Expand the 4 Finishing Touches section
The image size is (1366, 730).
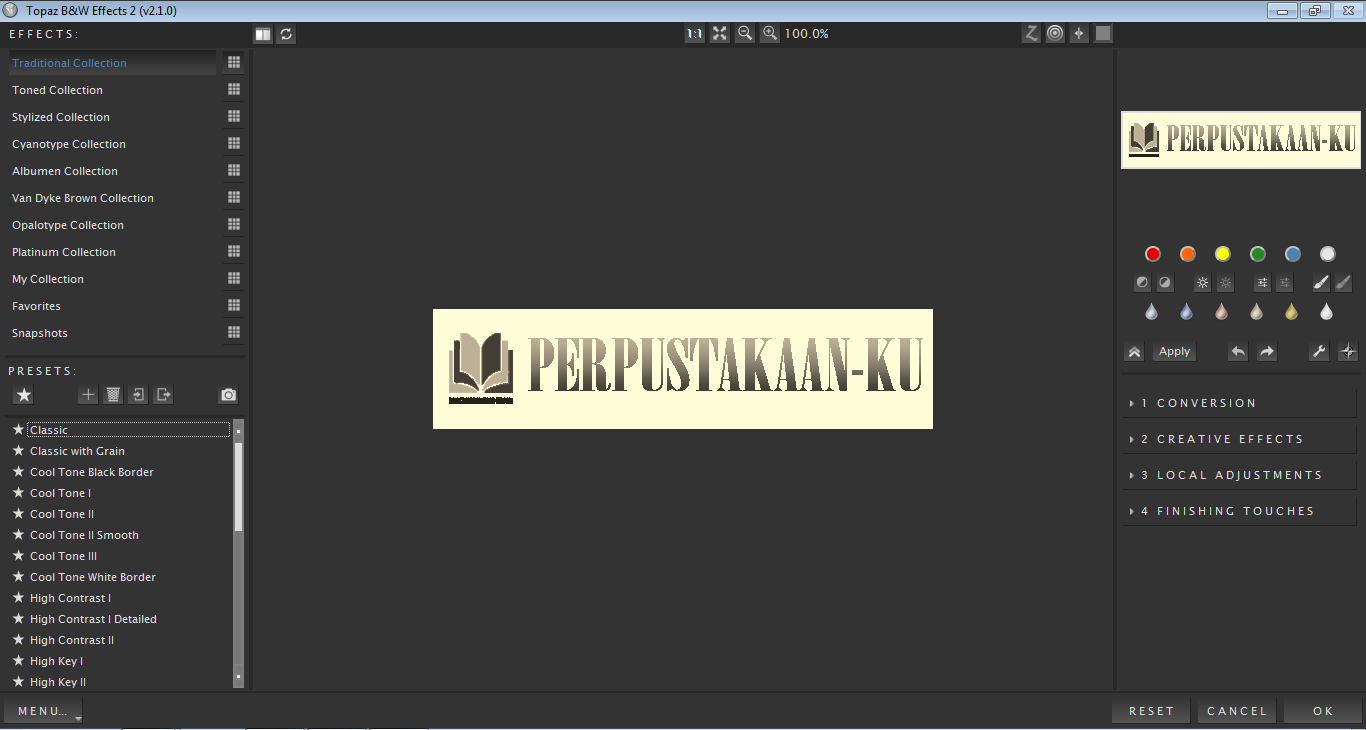1239,511
